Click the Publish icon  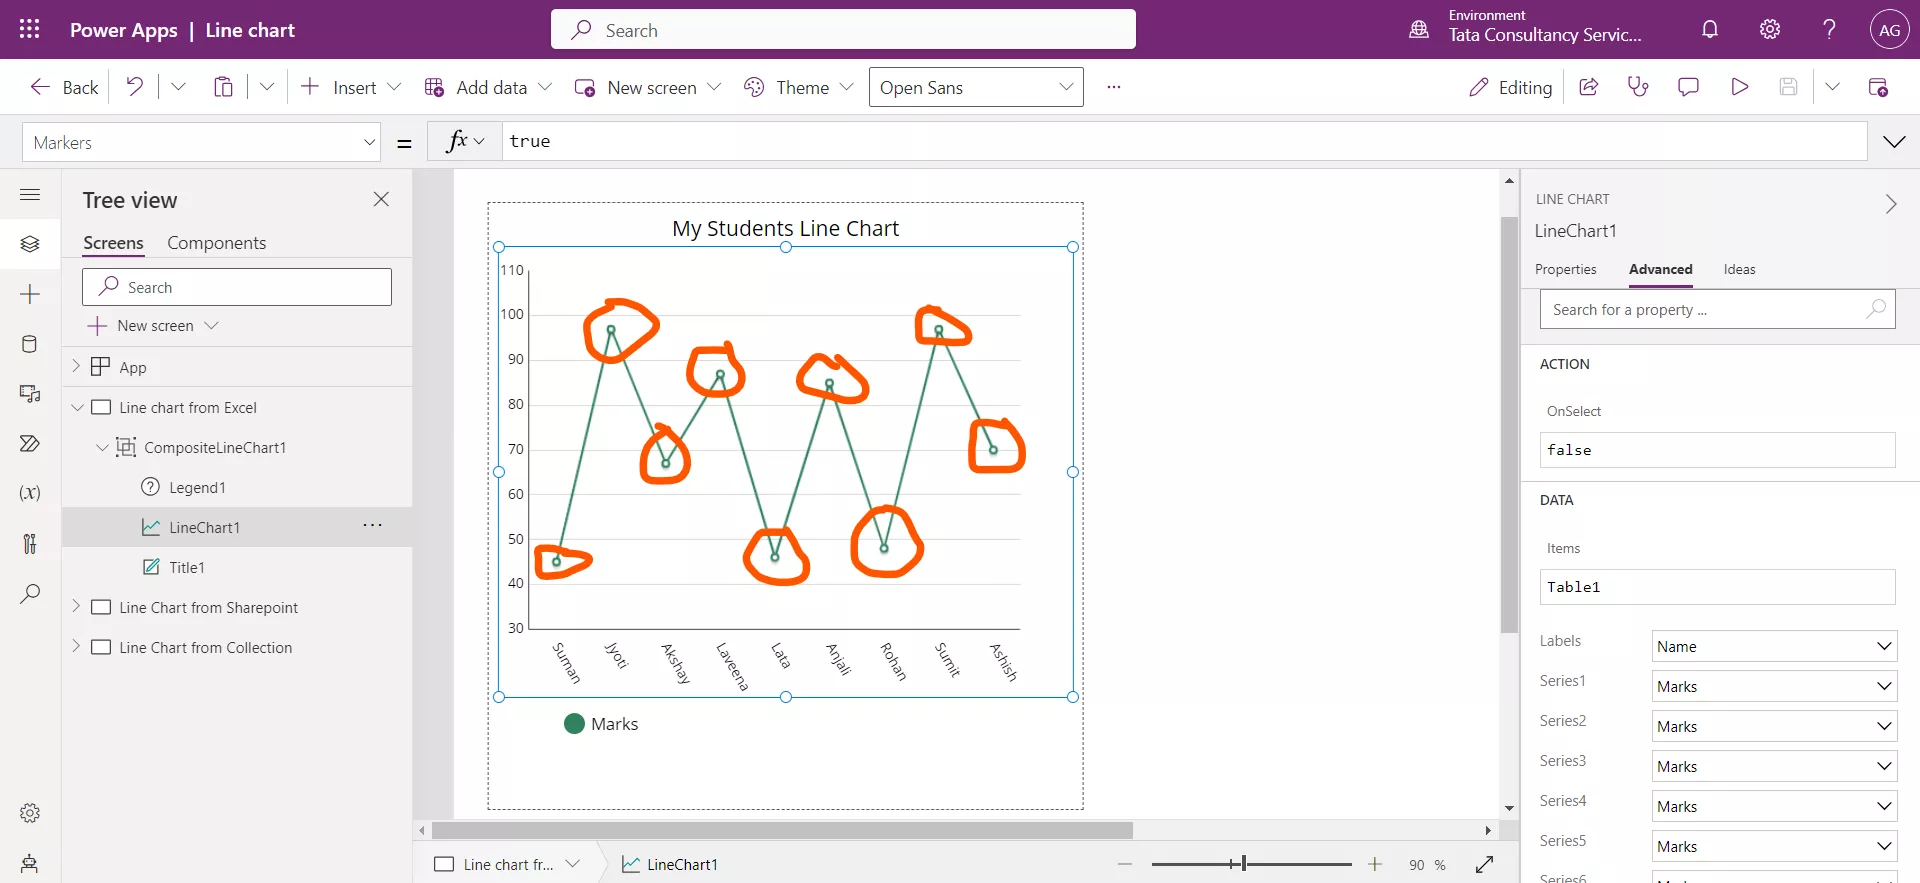1878,87
